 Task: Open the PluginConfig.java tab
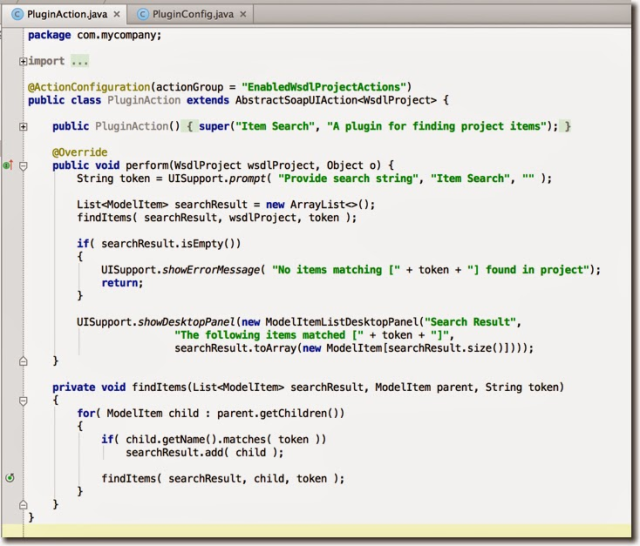pyautogui.click(x=190, y=14)
